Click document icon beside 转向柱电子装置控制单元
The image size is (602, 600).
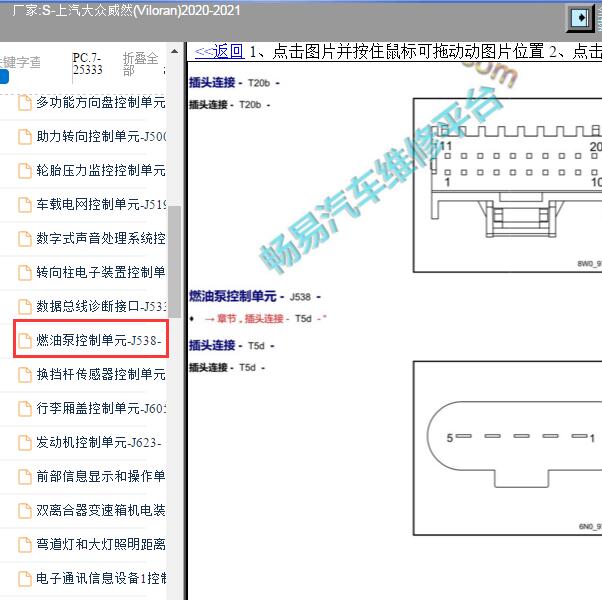(25, 273)
